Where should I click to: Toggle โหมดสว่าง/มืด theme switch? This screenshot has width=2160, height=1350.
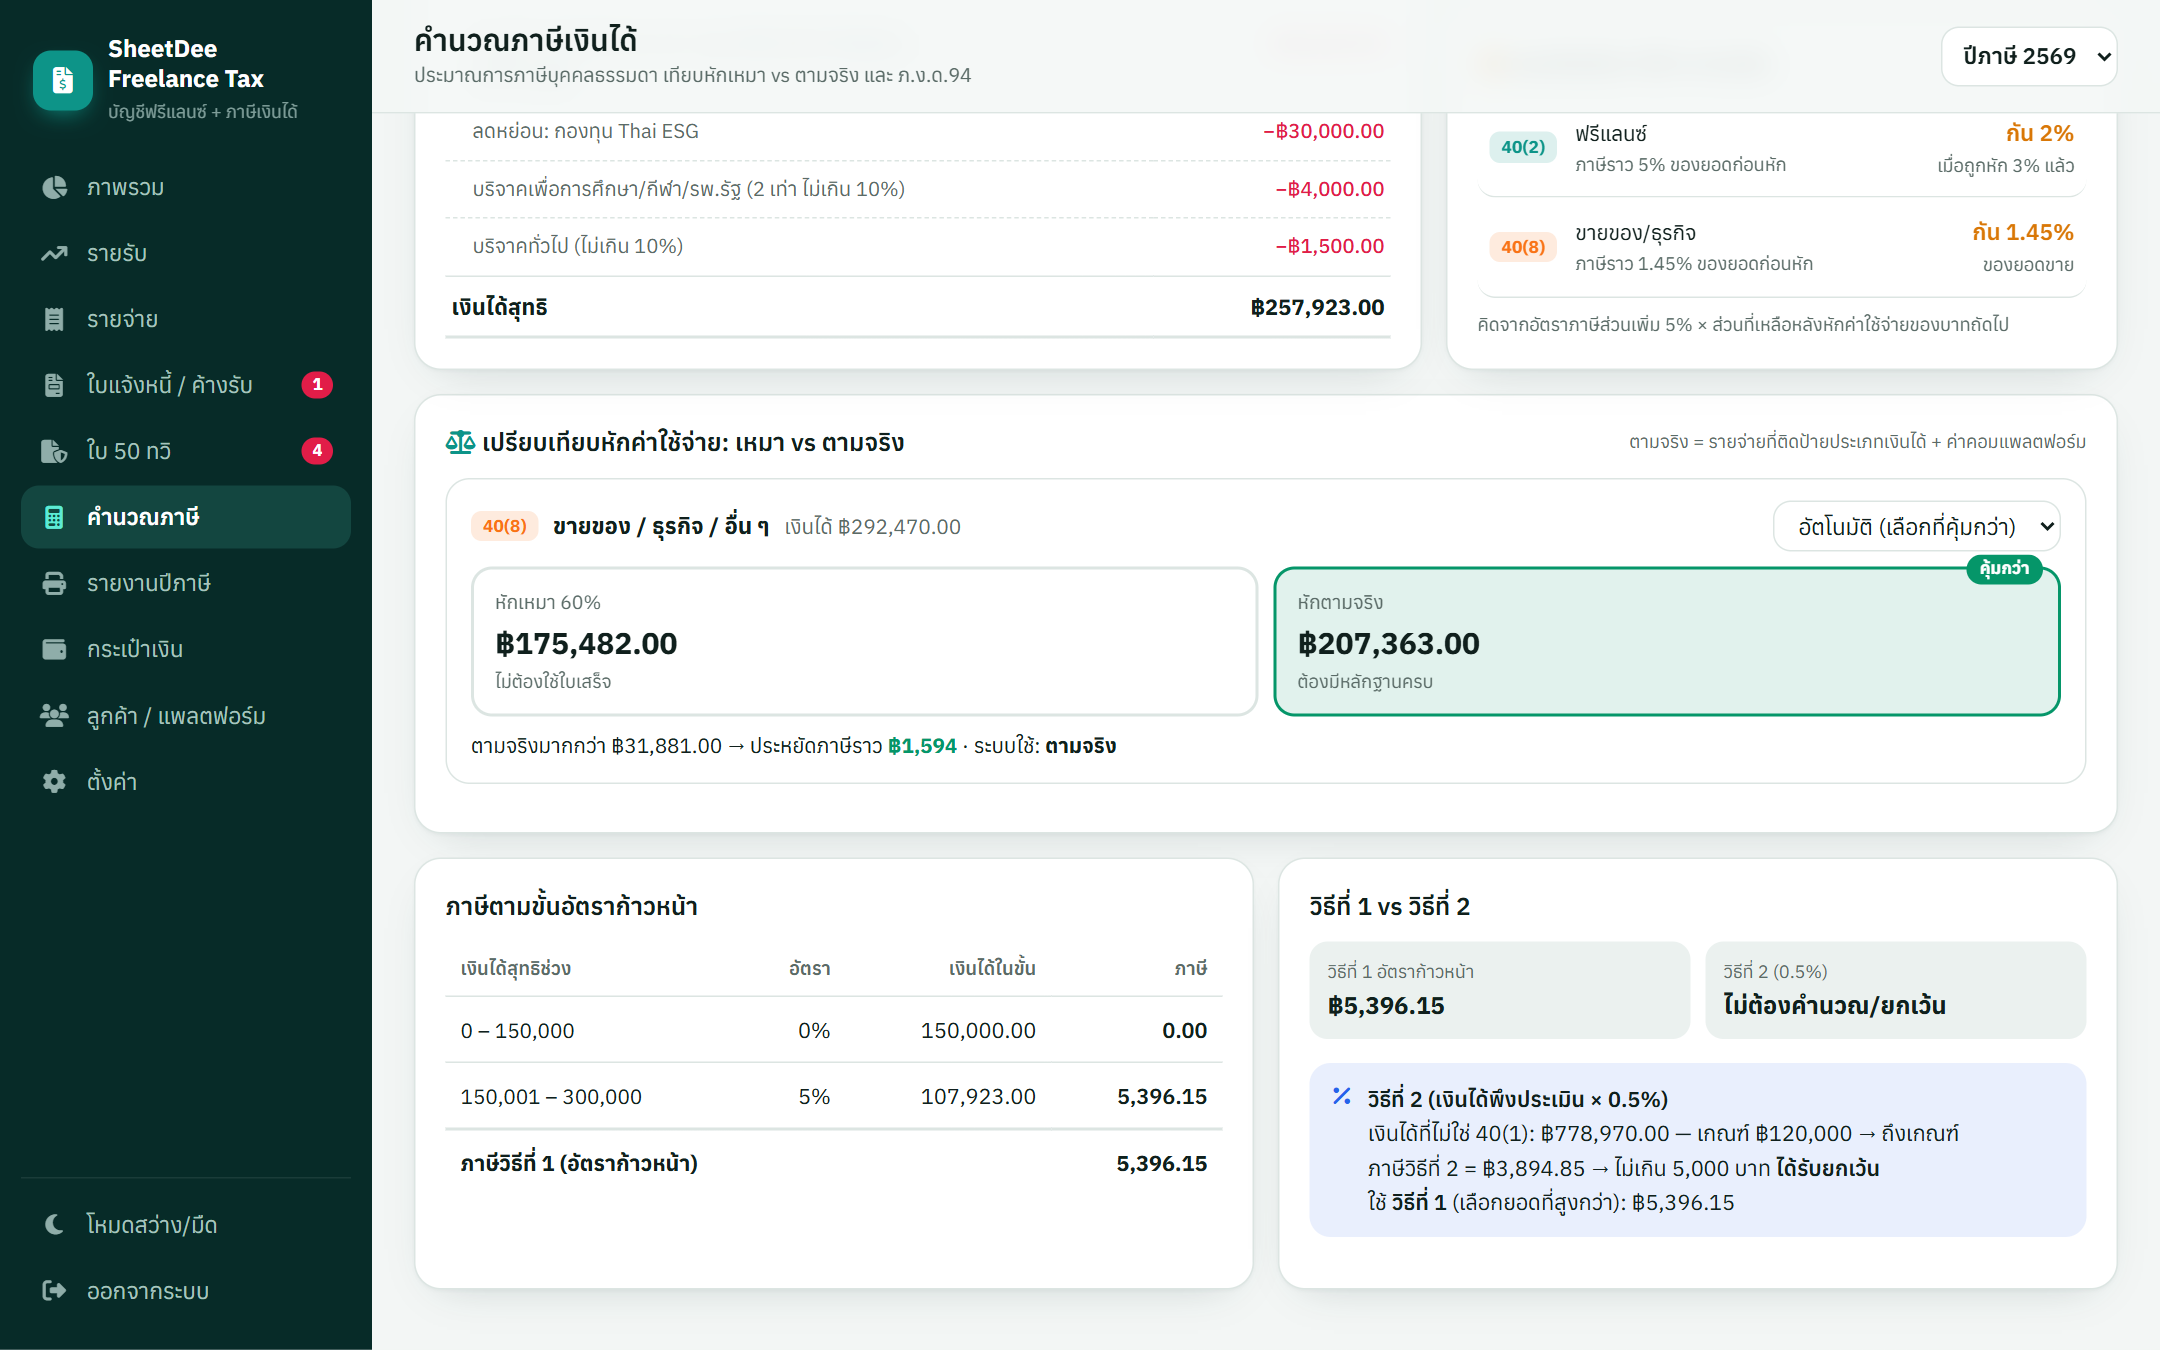[186, 1224]
